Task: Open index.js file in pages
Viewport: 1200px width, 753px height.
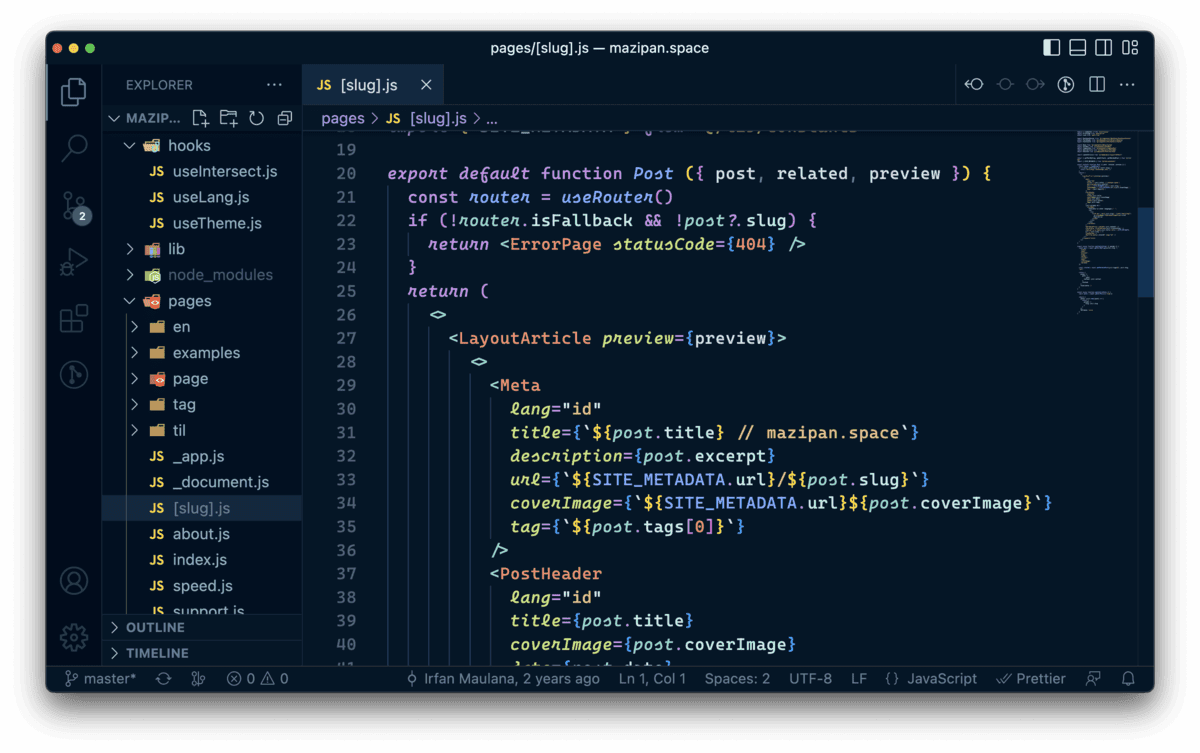Action: (202, 560)
